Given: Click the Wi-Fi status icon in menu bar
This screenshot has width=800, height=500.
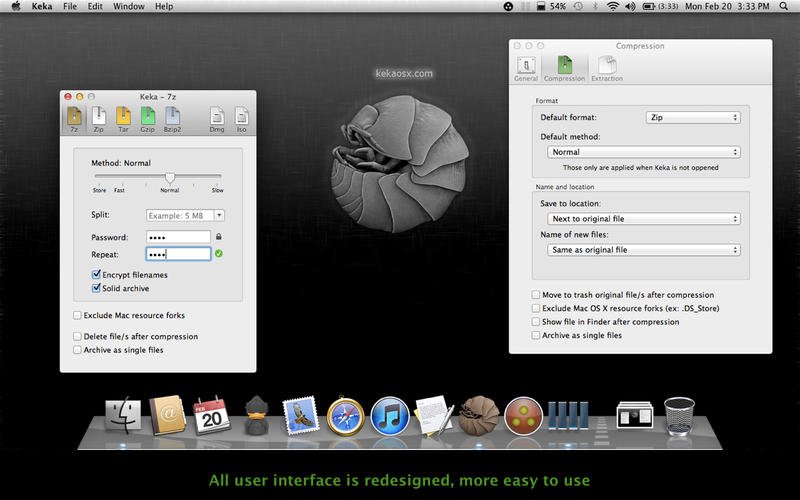Looking at the screenshot, I should pyautogui.click(x=613, y=6).
